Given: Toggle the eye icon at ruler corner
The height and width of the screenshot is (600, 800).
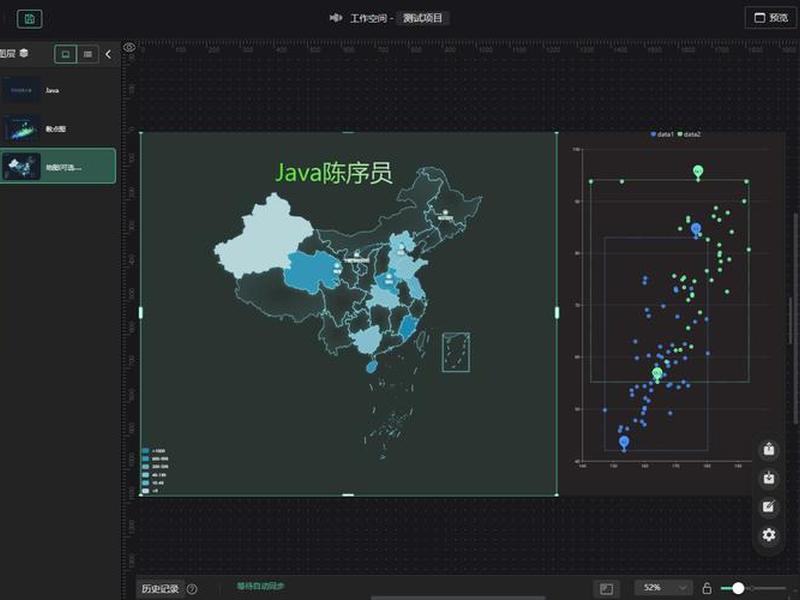Looking at the screenshot, I should click(x=130, y=47).
